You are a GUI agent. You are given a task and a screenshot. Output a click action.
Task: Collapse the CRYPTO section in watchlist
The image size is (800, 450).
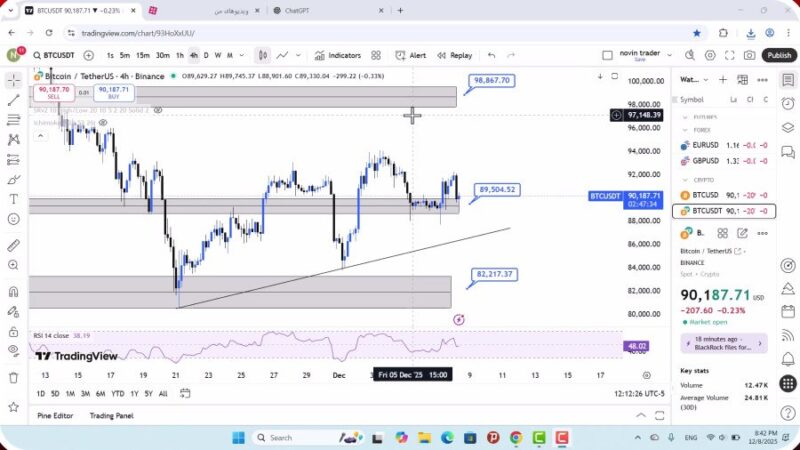tap(685, 180)
